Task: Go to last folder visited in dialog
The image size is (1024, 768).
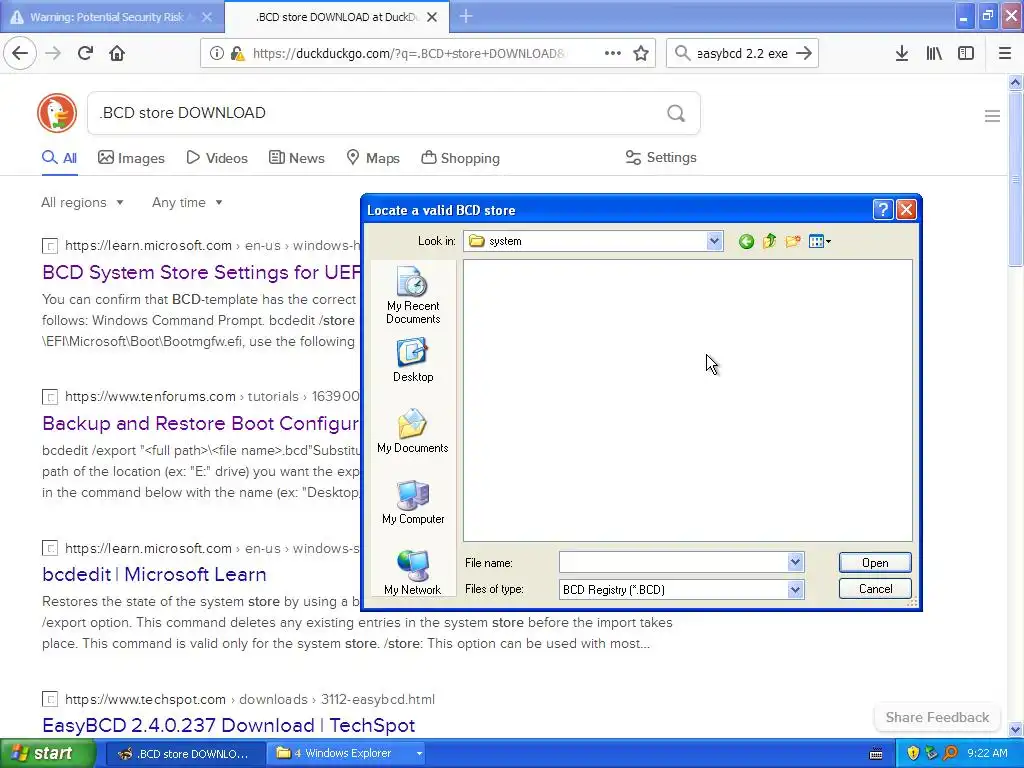Action: 746,242
